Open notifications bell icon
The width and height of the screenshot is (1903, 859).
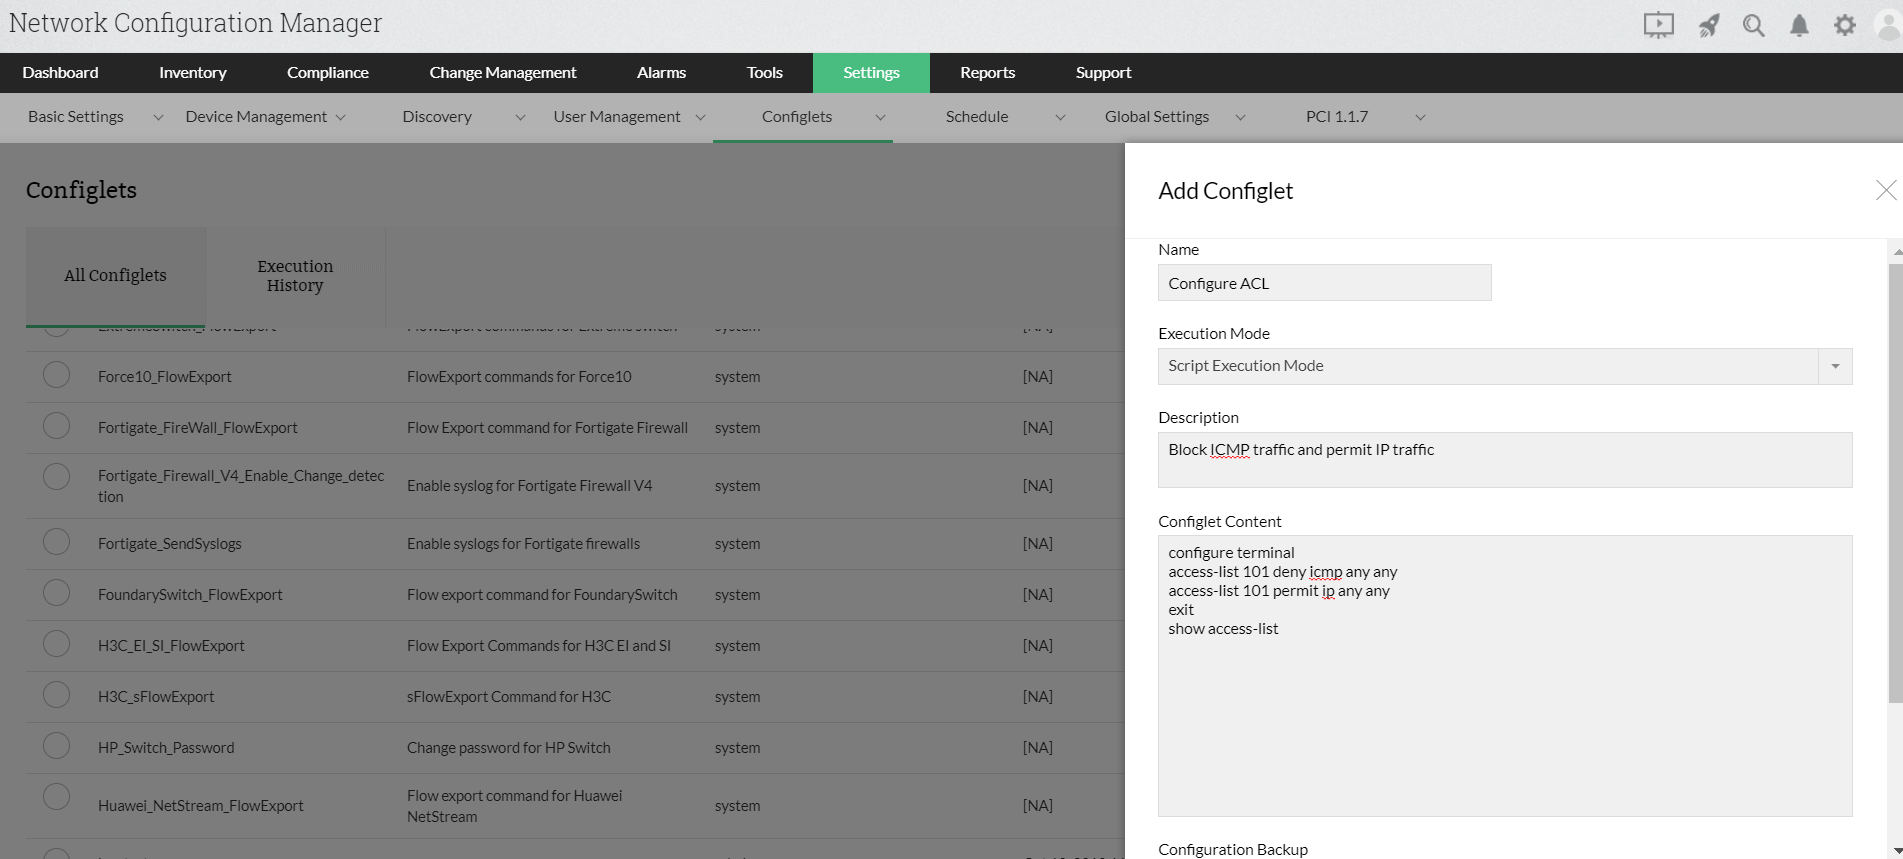[x=1799, y=25]
